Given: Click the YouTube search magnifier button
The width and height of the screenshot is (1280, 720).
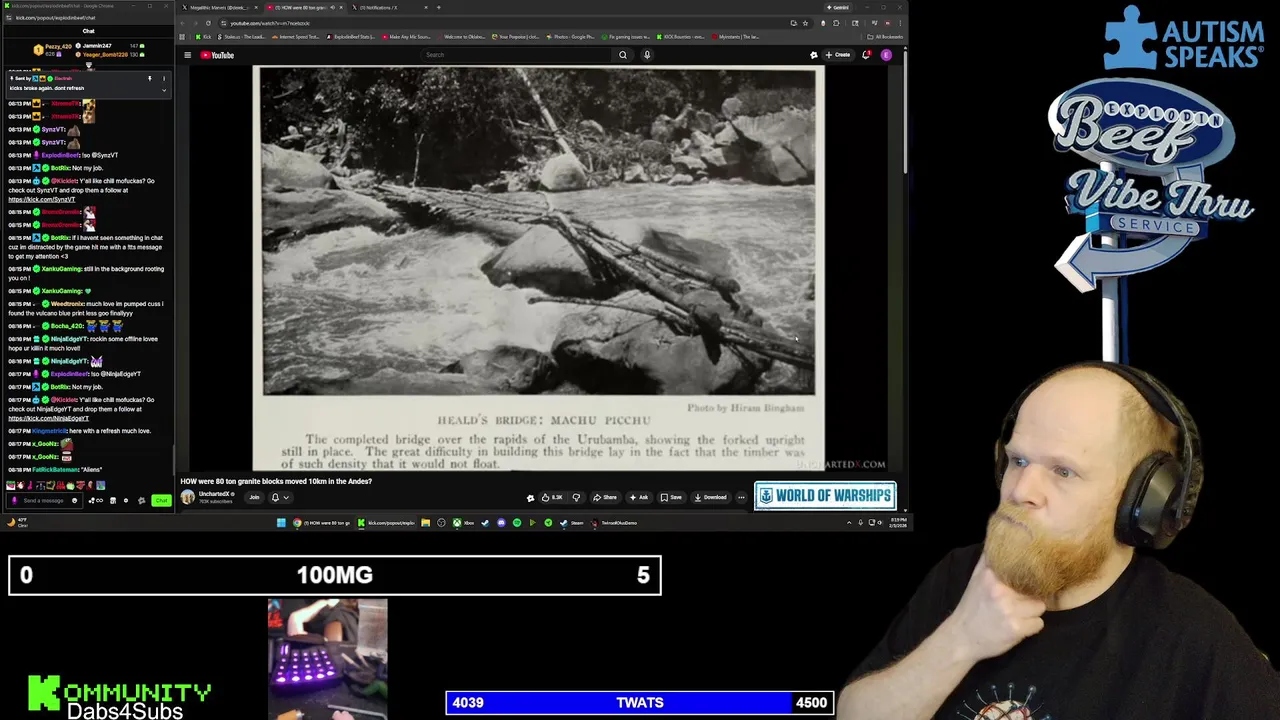Looking at the screenshot, I should coord(622,55).
